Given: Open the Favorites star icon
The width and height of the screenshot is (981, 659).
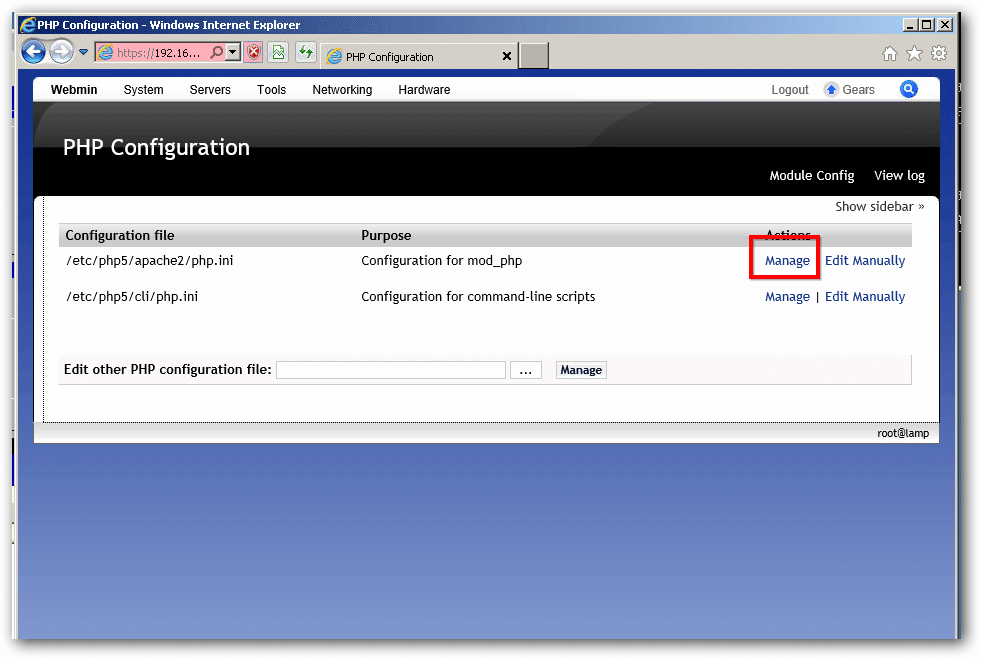Looking at the screenshot, I should (914, 54).
